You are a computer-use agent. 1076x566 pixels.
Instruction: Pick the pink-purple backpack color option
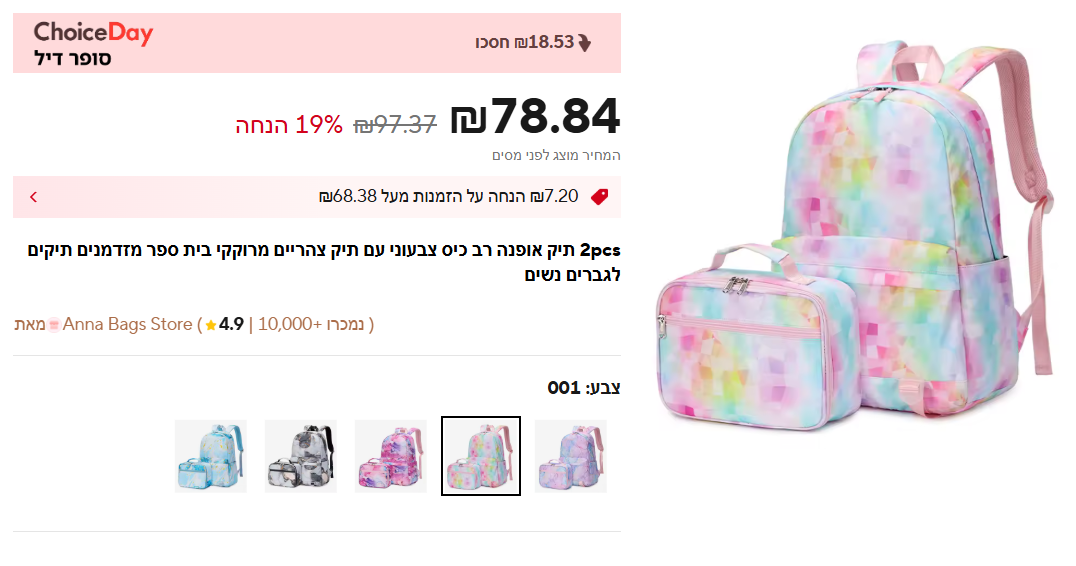click(391, 456)
